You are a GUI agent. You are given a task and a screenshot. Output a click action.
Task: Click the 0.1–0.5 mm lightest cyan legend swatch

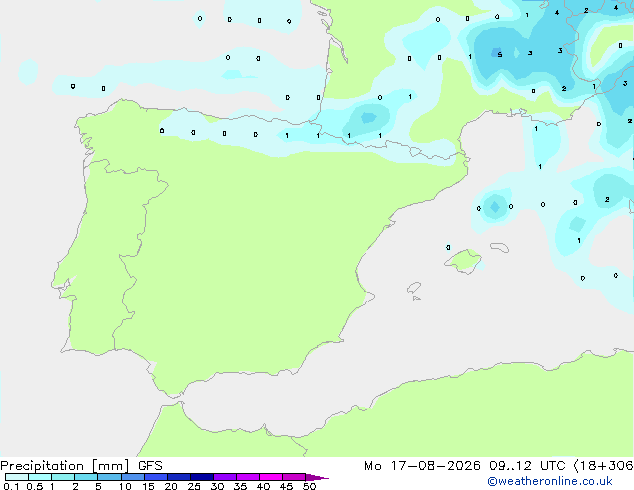click(x=17, y=477)
